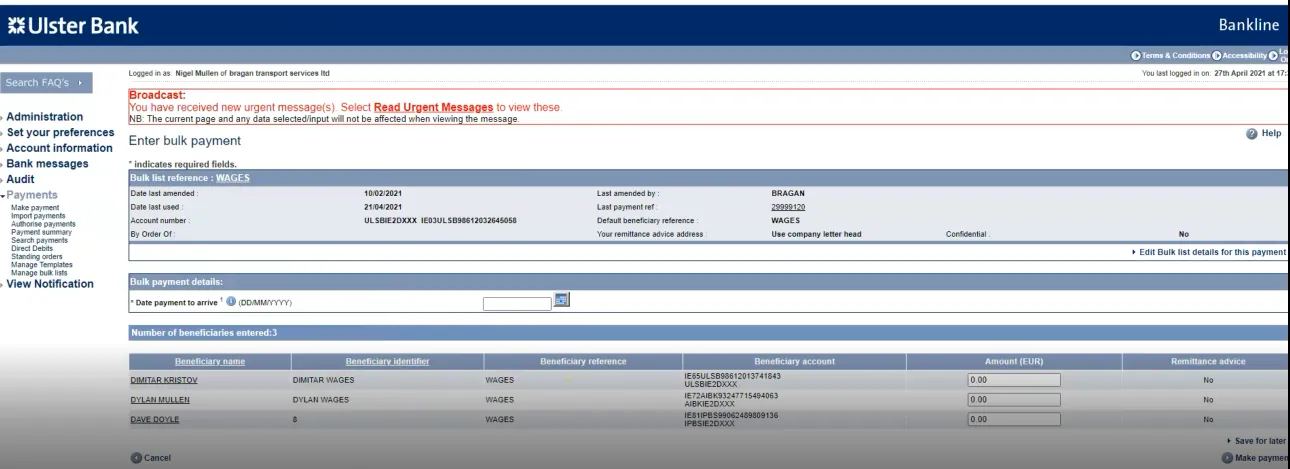The image size is (1290, 469).
Task: Click amount field for DAVE DOYLE
Action: coord(1014,419)
